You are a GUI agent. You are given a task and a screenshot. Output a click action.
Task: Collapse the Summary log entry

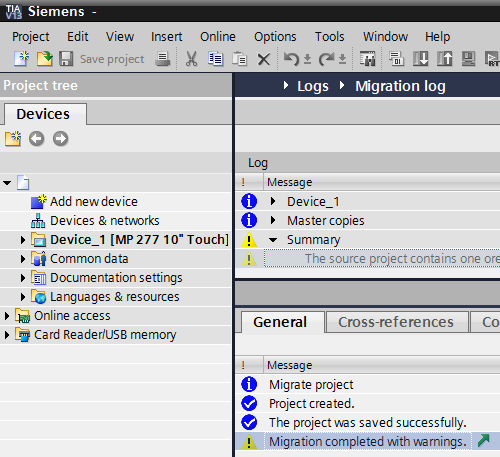coord(273,240)
